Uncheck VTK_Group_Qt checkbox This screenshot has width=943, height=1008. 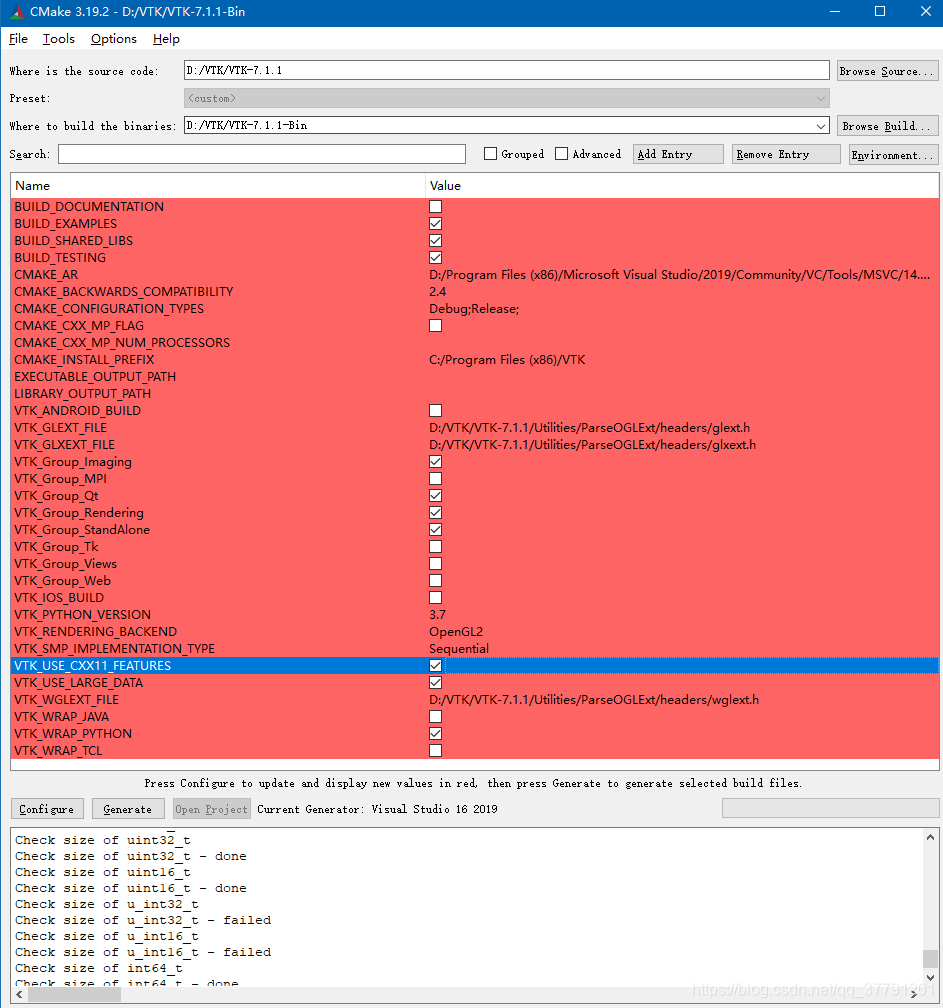coord(436,496)
